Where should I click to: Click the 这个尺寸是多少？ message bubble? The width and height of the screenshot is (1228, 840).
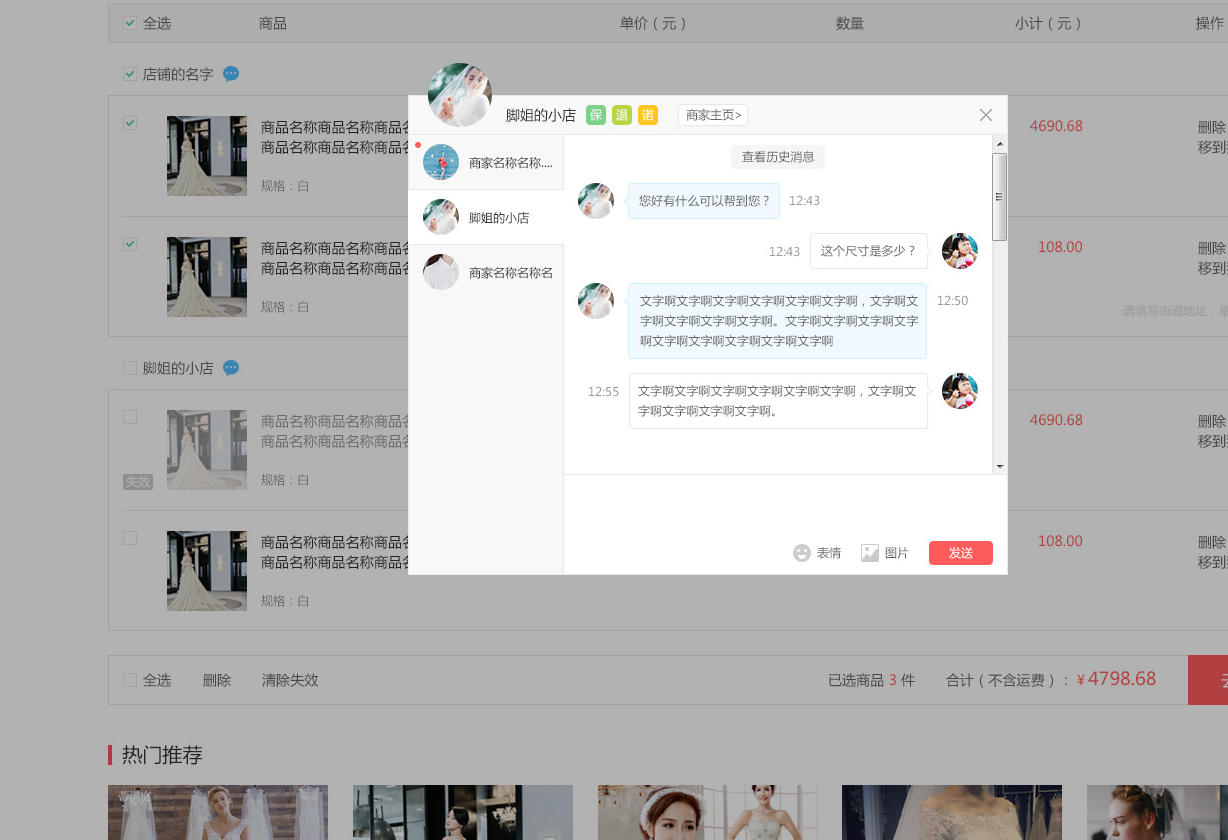869,251
